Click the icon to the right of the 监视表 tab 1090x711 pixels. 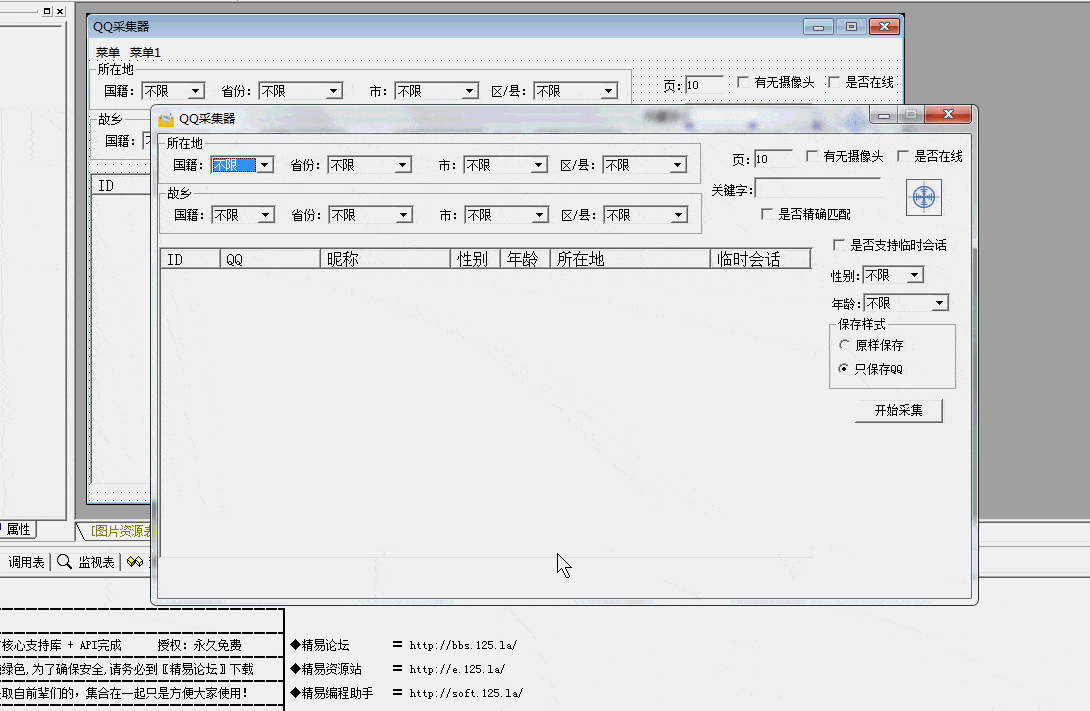(135, 562)
